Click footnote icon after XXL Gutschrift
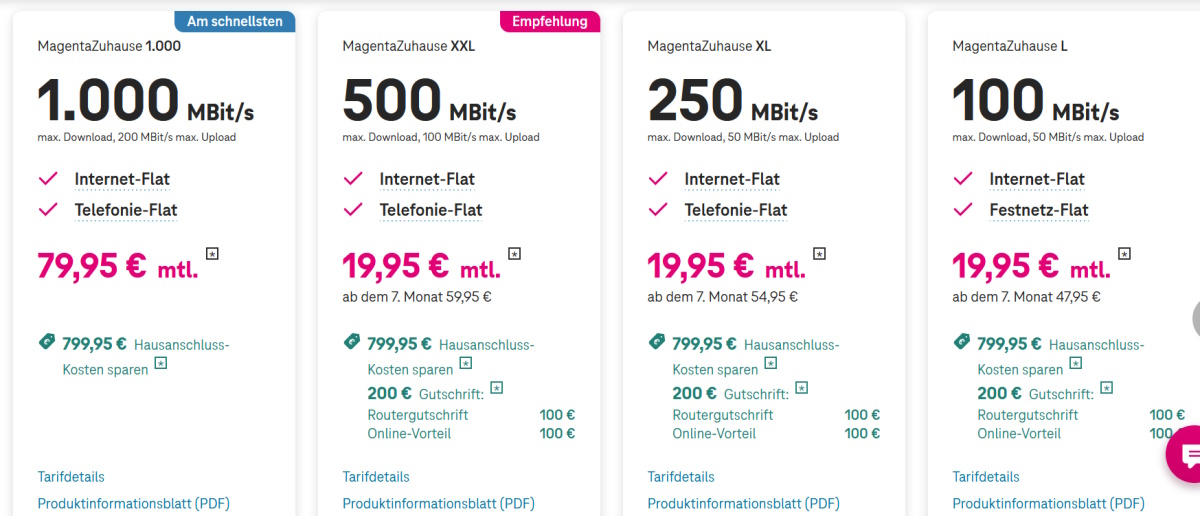 (496, 388)
